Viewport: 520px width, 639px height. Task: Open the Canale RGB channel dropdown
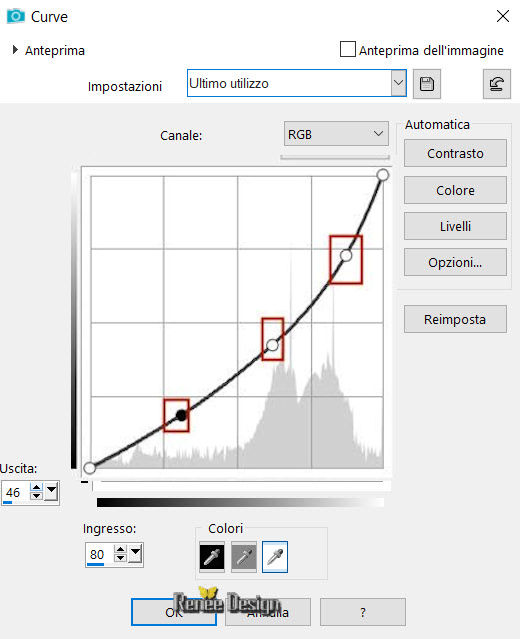point(336,134)
